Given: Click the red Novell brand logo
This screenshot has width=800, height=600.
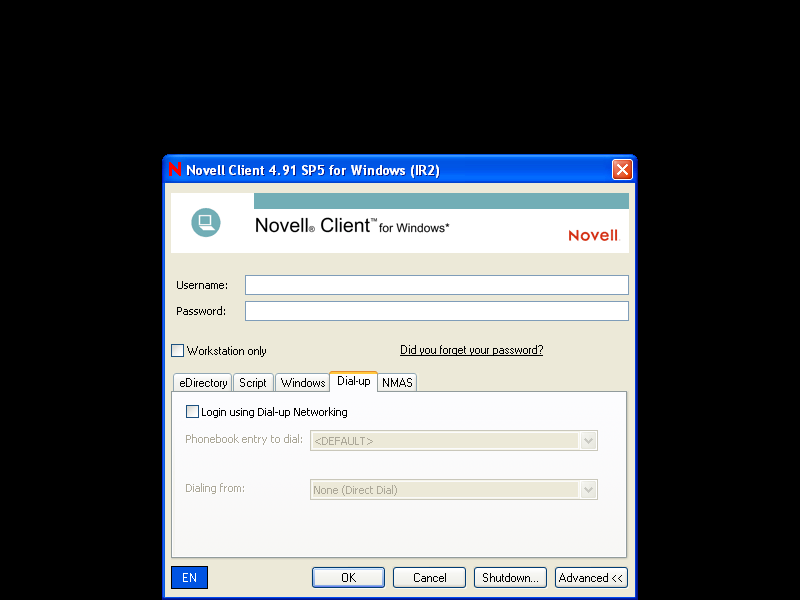Looking at the screenshot, I should click(x=594, y=235).
